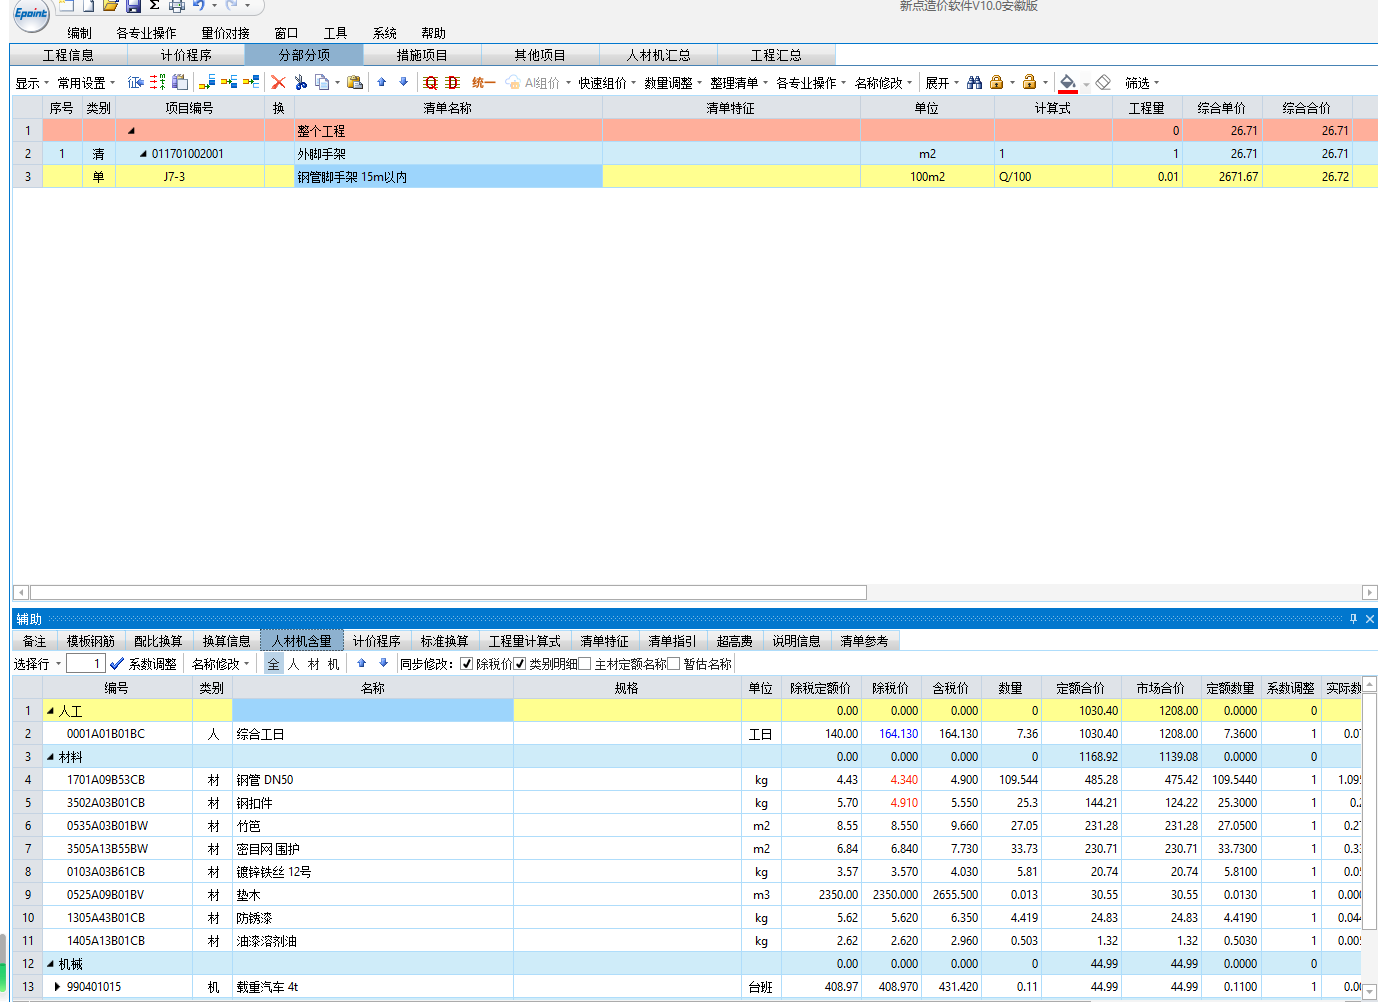Open the fill color dropdown arrow
1378x1002 pixels.
(x=1086, y=84)
